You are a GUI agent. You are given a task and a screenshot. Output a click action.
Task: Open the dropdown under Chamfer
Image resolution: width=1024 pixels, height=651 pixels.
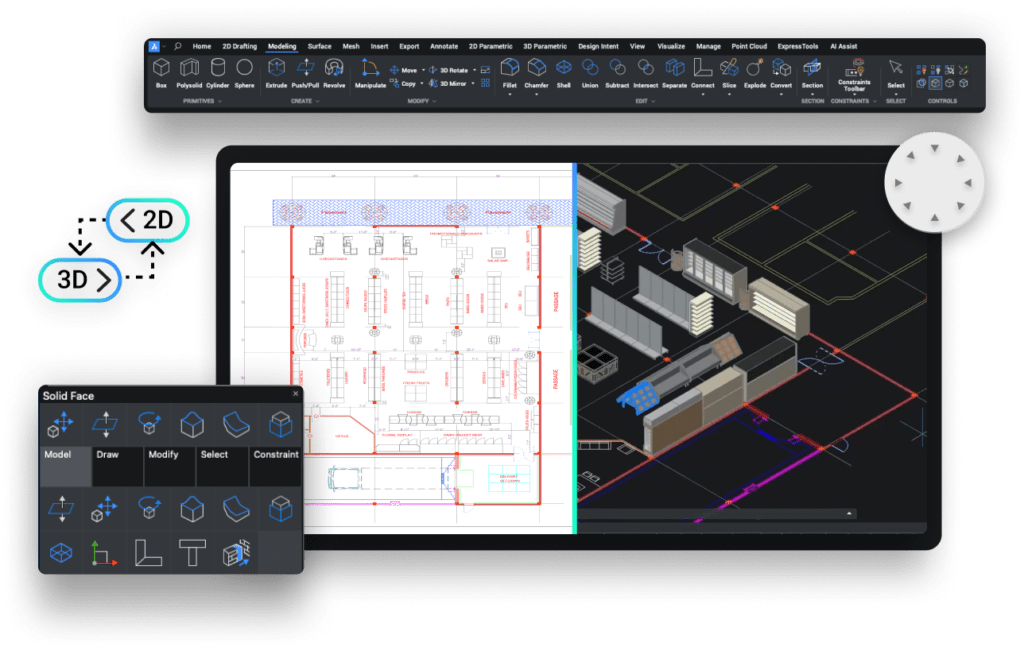pos(536,94)
